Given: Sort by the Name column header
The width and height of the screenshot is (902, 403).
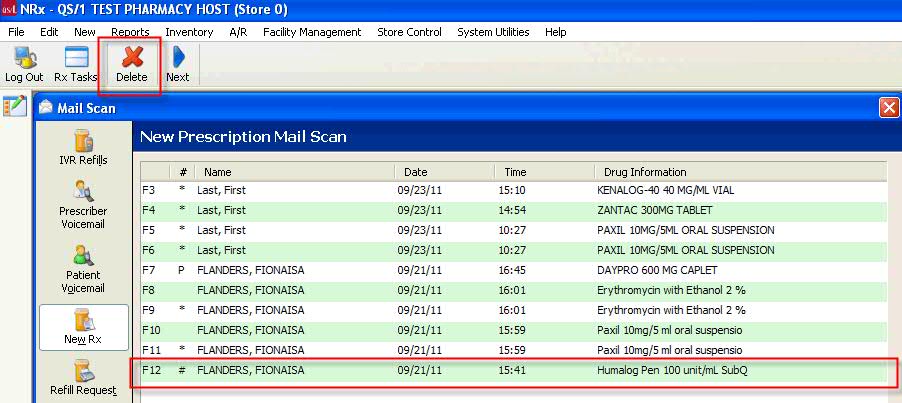Looking at the screenshot, I should (295, 172).
